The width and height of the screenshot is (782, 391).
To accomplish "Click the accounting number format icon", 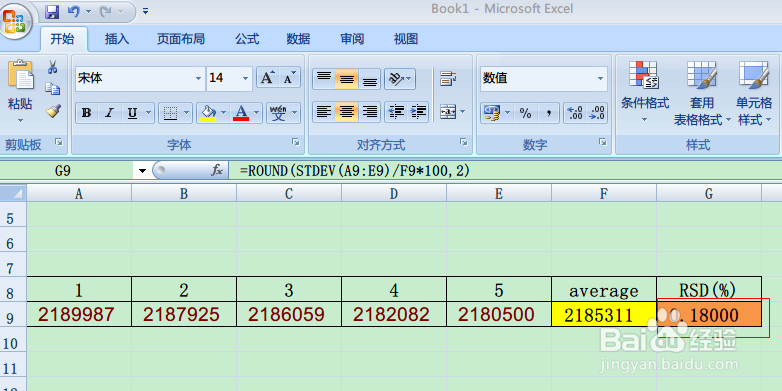I will click(x=492, y=113).
